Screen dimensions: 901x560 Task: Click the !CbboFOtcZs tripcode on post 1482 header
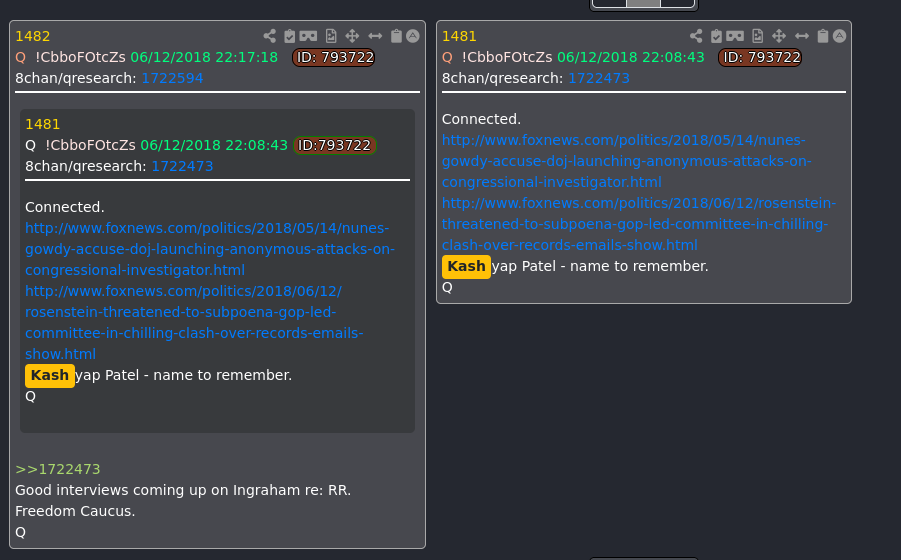tap(80, 57)
